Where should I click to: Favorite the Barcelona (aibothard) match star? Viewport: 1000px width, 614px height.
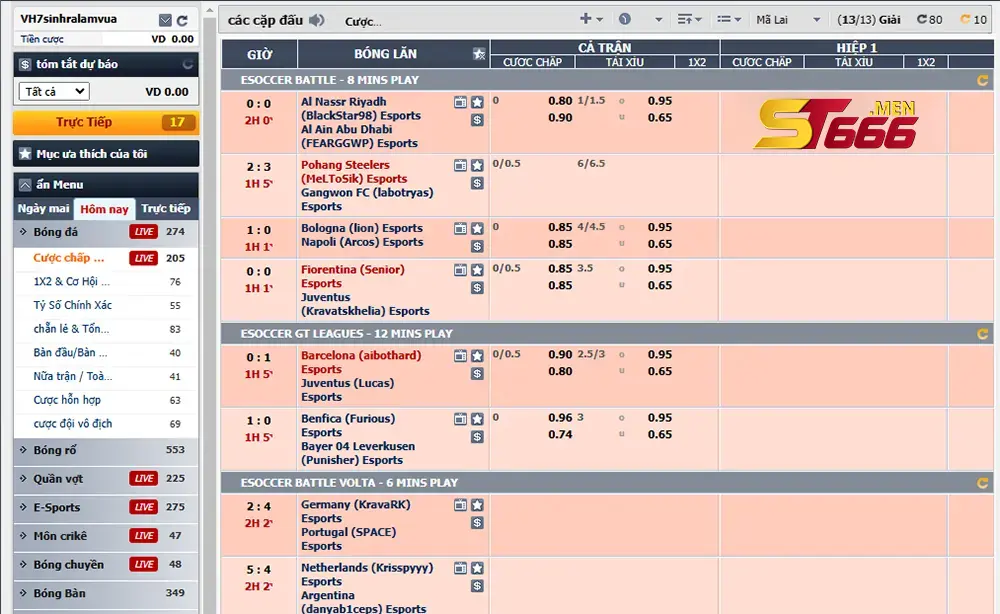point(477,356)
